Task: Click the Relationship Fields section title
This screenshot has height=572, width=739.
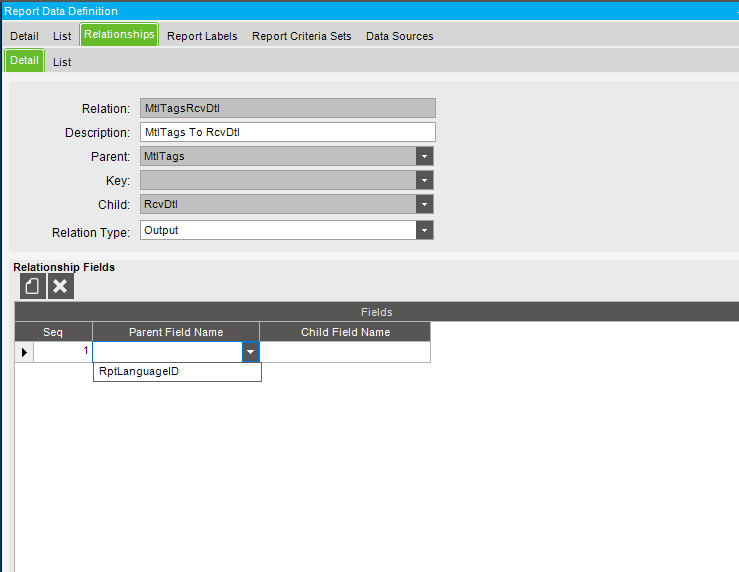Action: (64, 267)
